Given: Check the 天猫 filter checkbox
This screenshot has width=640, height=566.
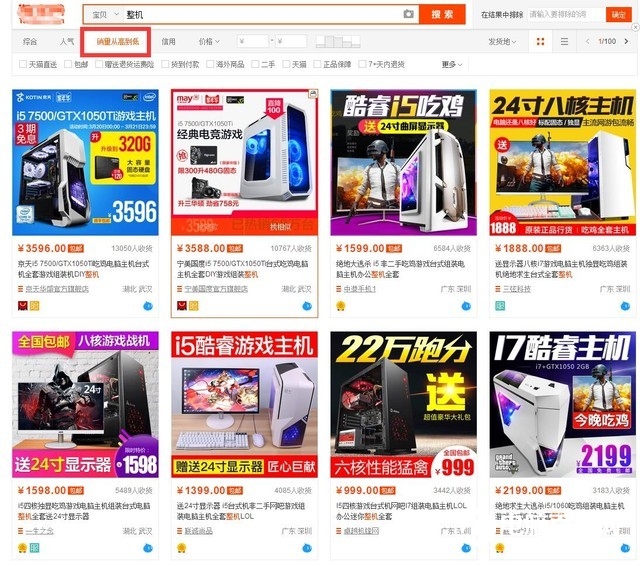Looking at the screenshot, I should click(286, 64).
